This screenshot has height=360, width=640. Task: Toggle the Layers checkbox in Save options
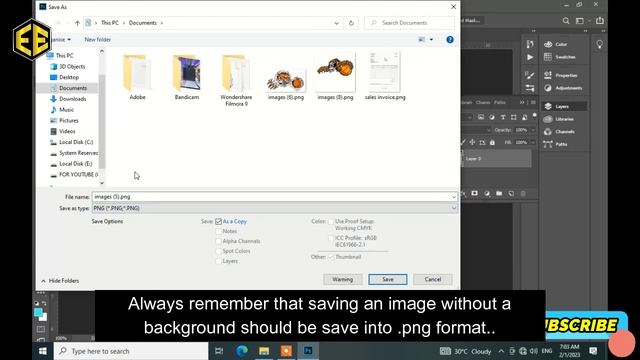218,261
